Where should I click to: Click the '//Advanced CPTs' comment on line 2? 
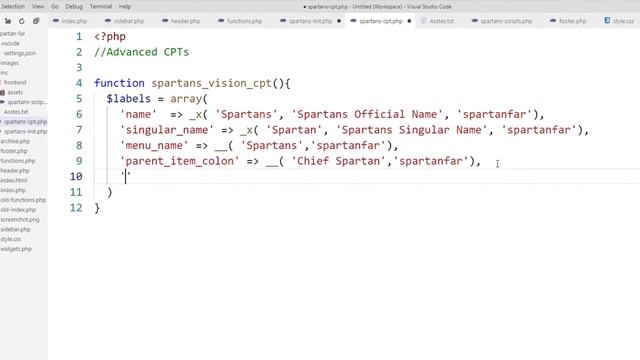tap(142, 52)
